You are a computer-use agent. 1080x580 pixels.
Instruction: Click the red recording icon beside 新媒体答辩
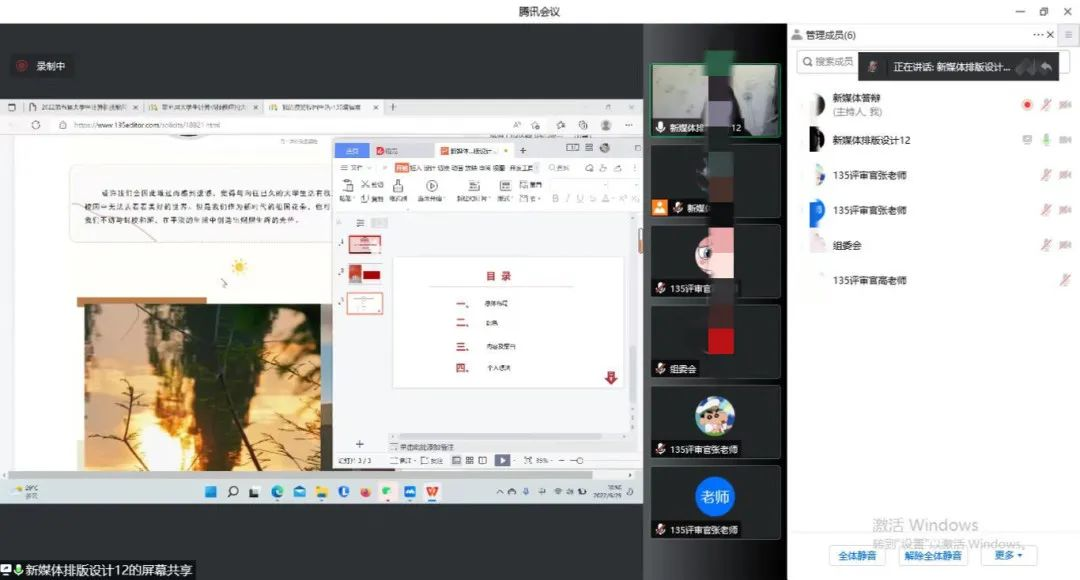[1027, 105]
